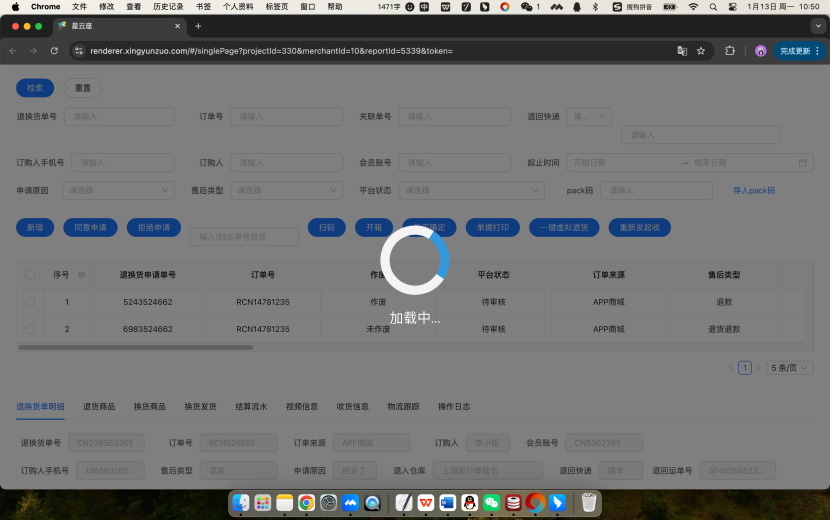830x520 pixels.
Task: Check the row for return order 6983524662
Action: [30, 328]
